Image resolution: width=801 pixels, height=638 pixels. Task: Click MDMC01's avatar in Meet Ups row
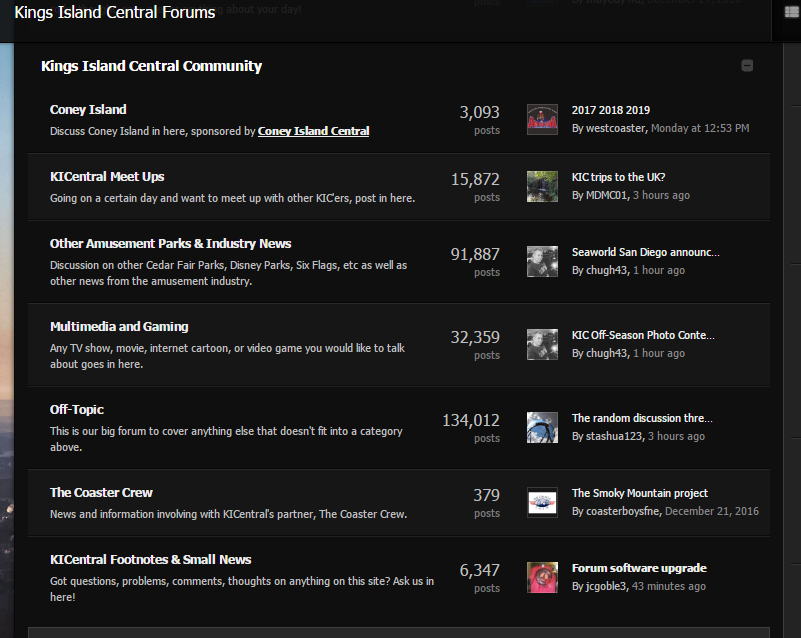click(x=542, y=186)
